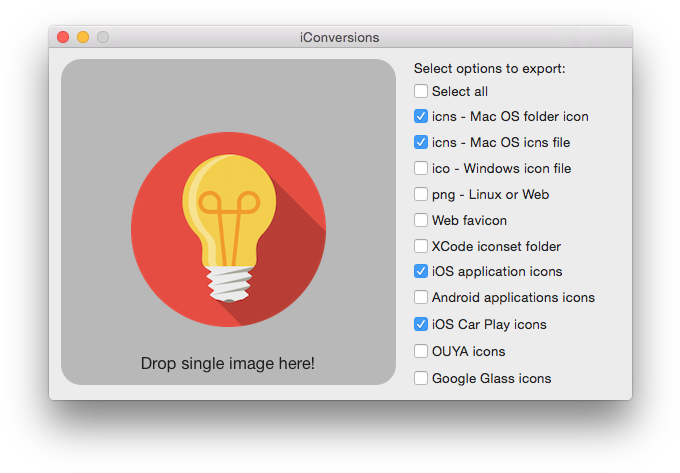Image resolution: width=680 pixels, height=473 pixels.
Task: Uncheck icns - Mac OS folder icon
Action: [x=421, y=116]
